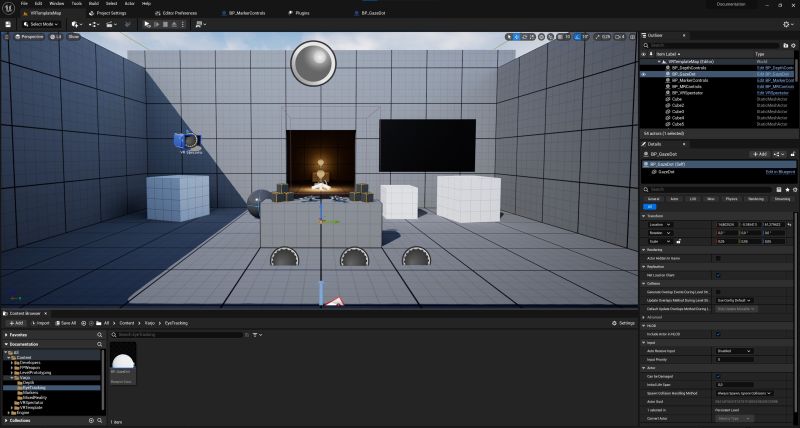Toggle Net Load on Client checkbox

[x=718, y=275]
